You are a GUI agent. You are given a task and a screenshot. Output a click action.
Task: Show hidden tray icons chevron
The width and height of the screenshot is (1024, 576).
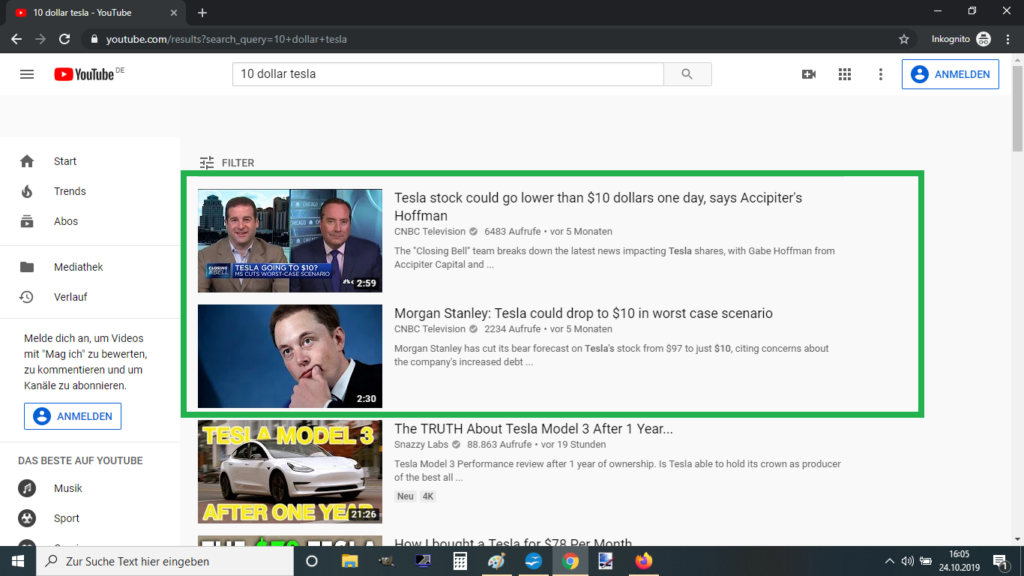pos(889,561)
